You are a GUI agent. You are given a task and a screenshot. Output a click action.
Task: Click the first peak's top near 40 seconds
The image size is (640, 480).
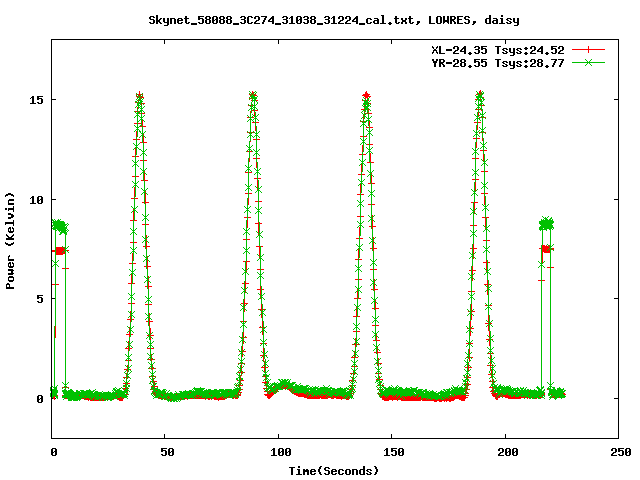pos(140,96)
